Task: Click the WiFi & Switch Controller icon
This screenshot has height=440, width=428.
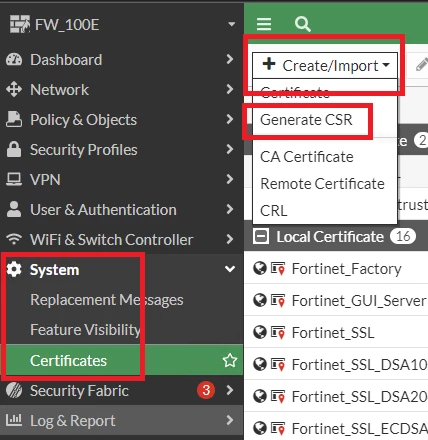Action: [14, 239]
